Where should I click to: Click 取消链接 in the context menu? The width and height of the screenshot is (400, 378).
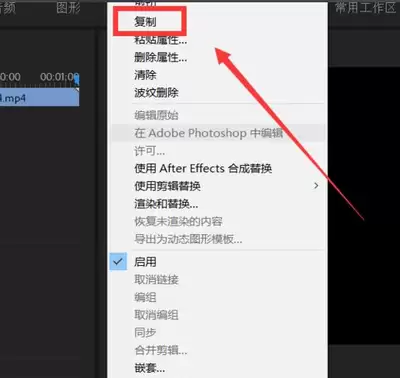156,279
